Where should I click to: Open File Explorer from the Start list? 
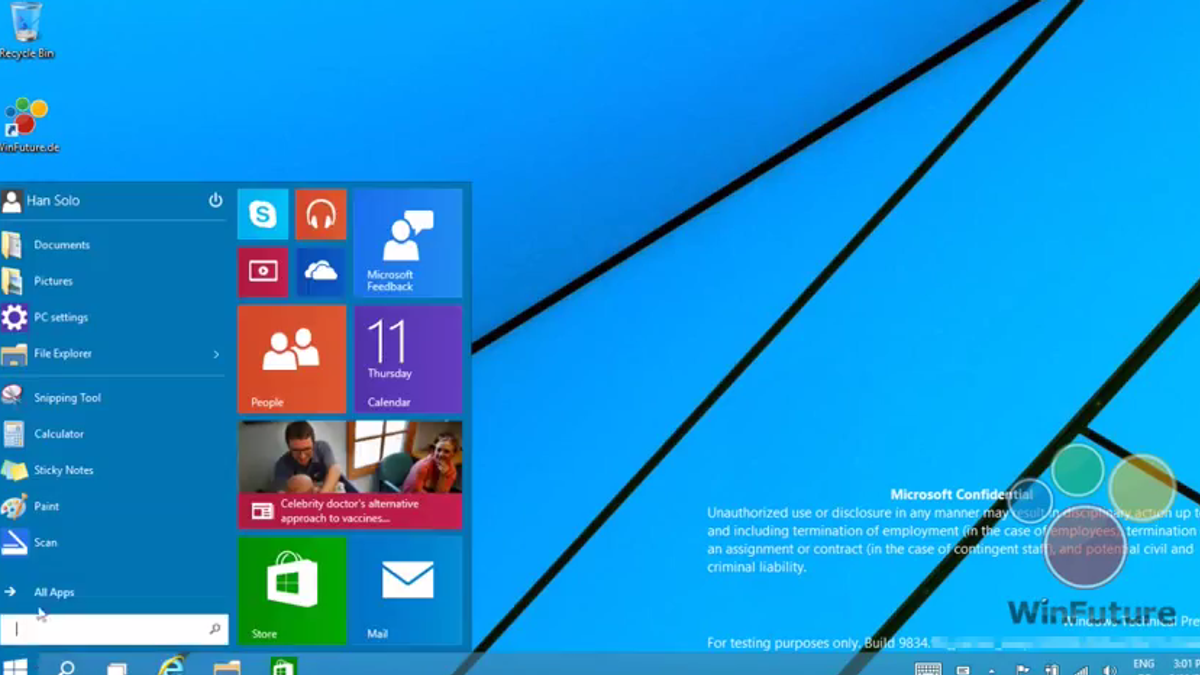point(112,353)
